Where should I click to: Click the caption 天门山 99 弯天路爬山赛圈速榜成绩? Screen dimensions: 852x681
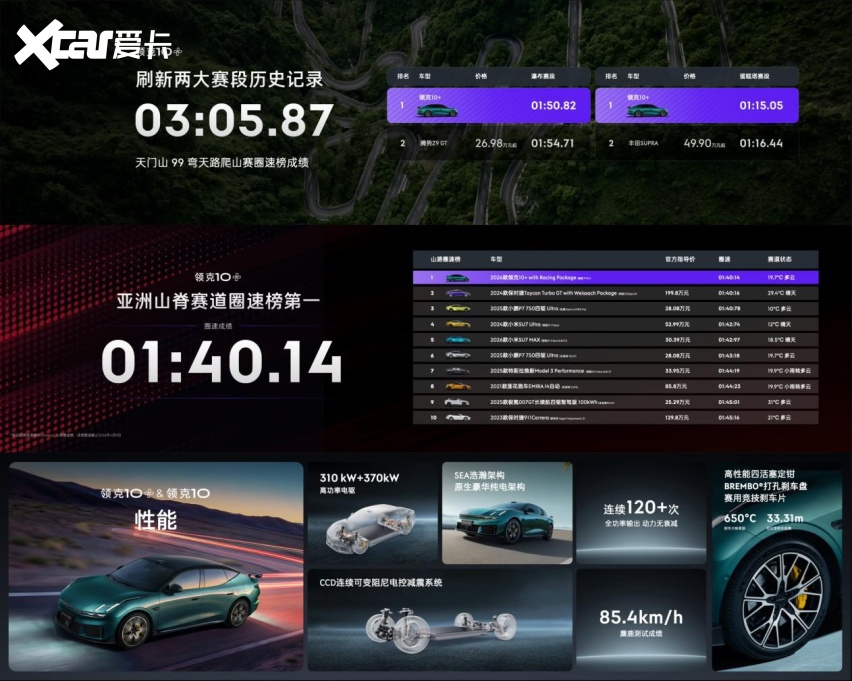[x=222, y=163]
